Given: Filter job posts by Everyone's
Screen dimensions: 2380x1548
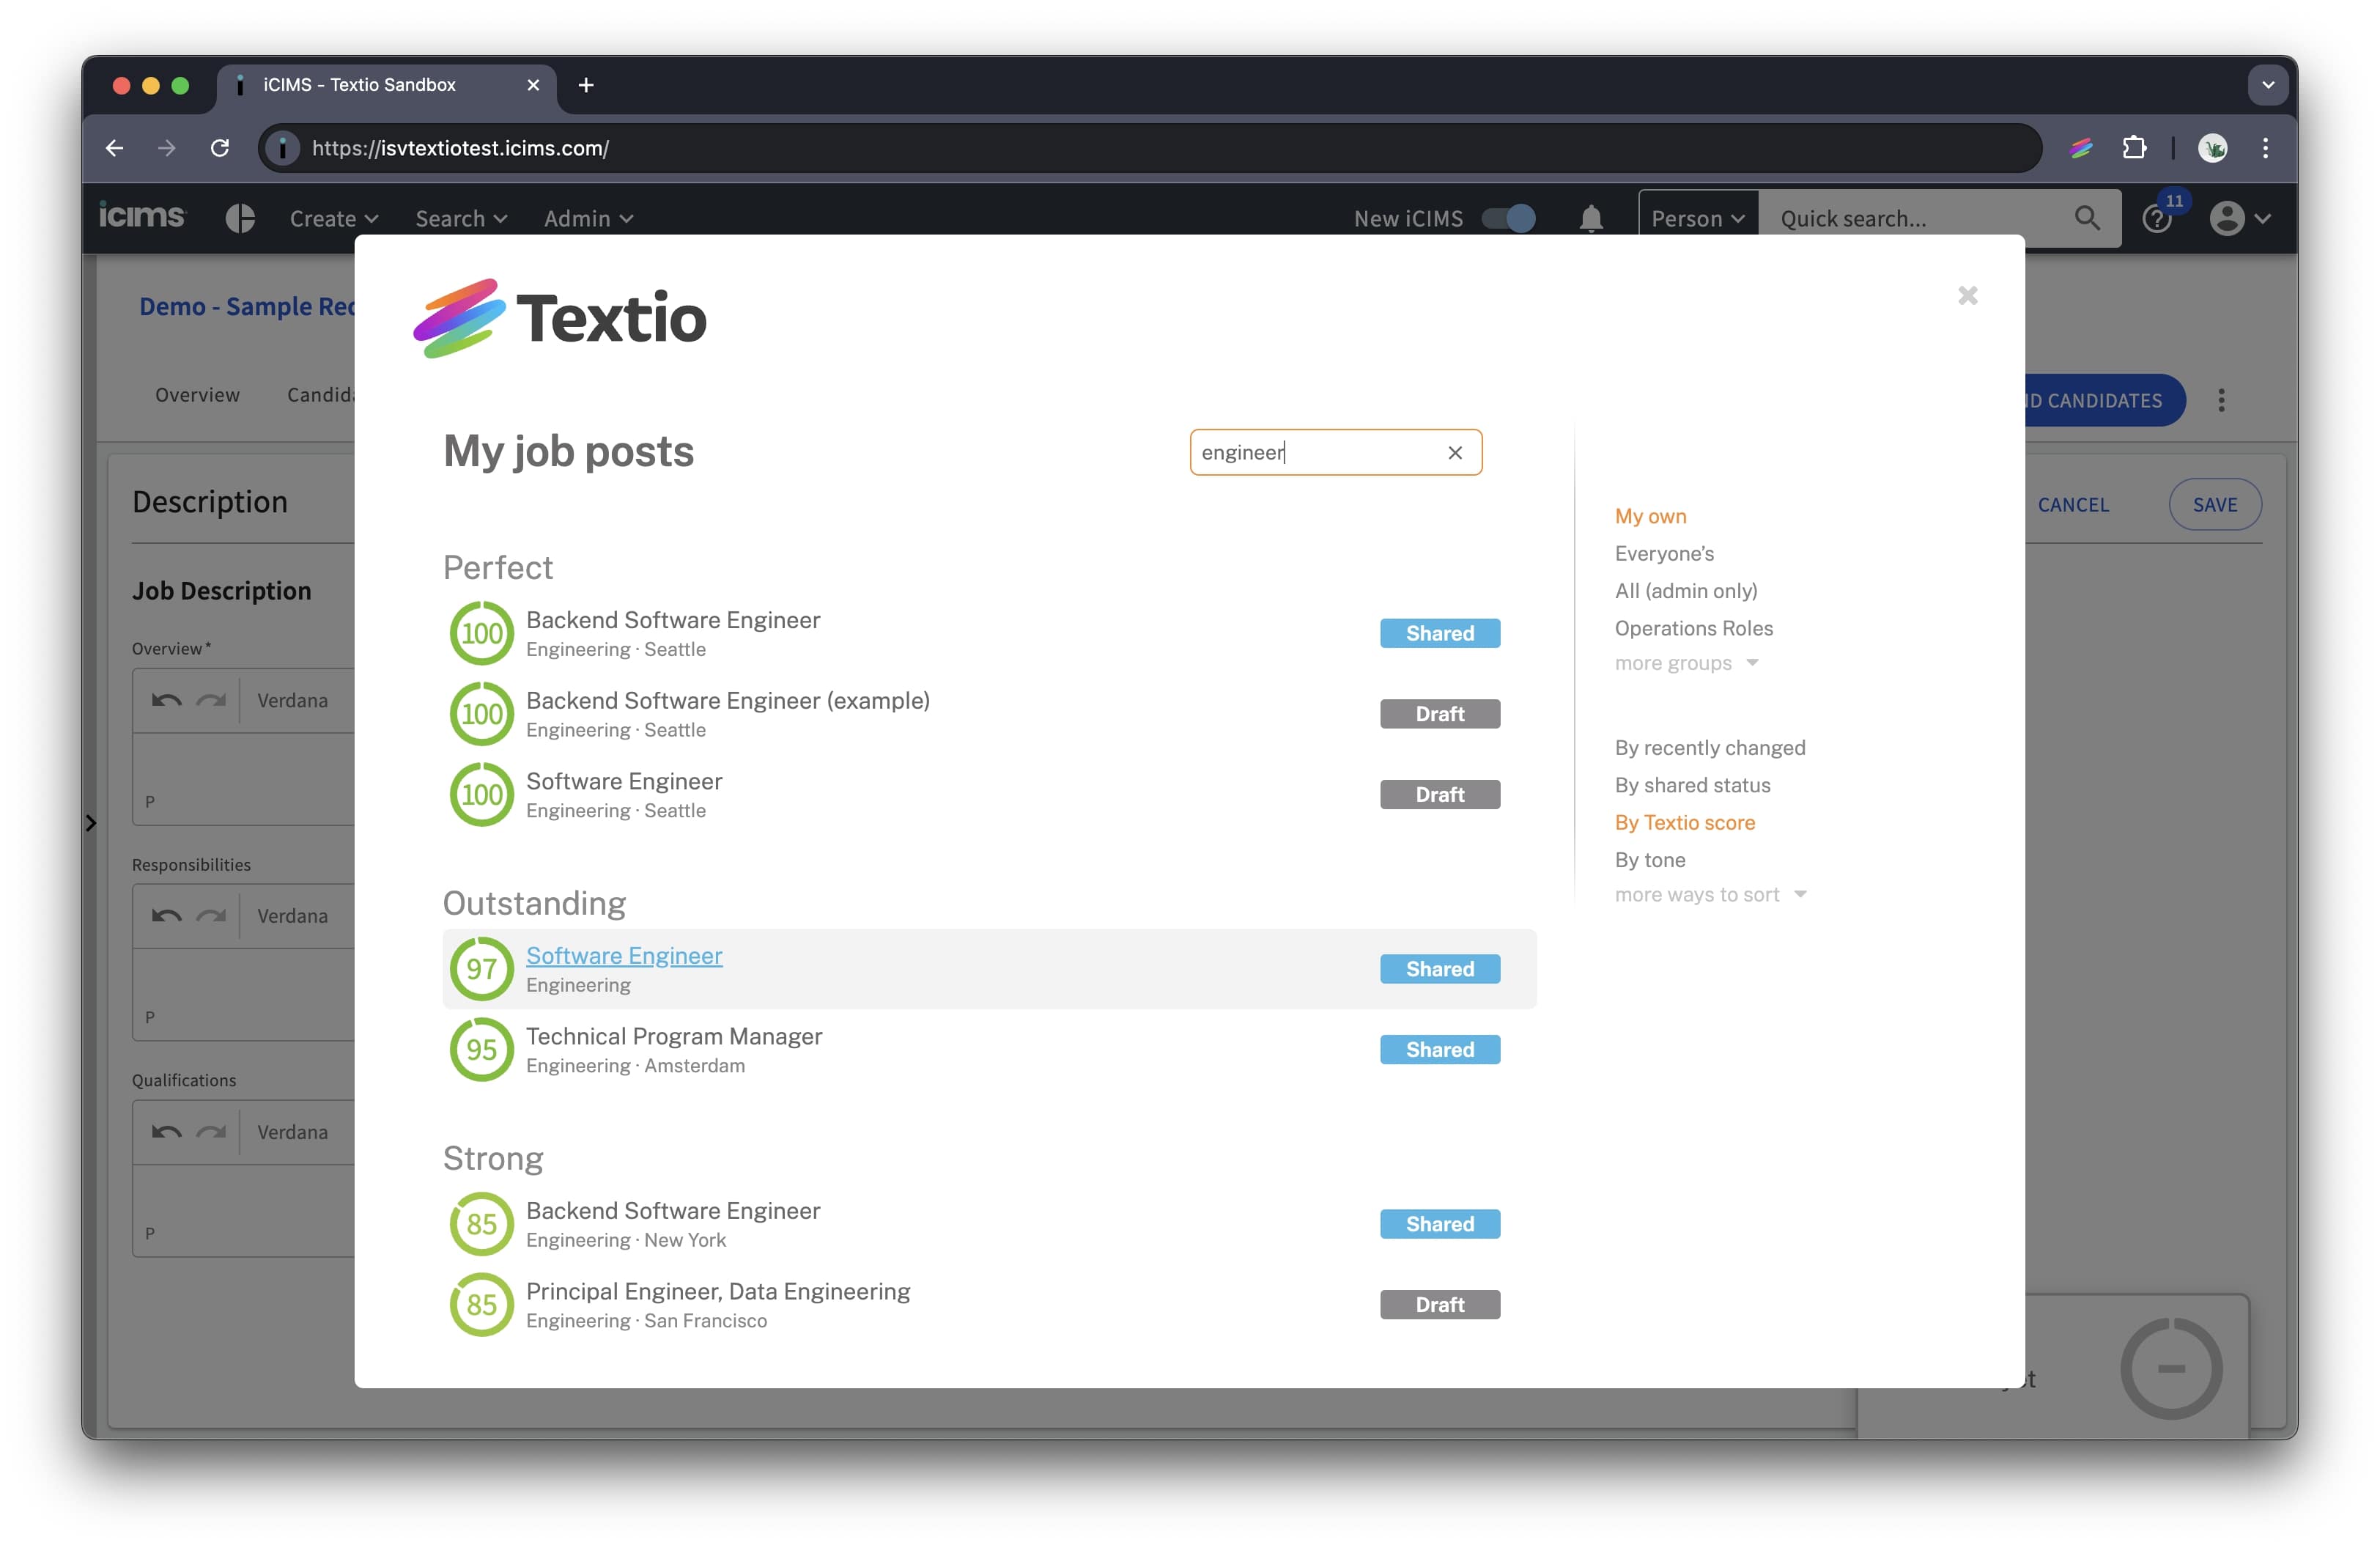Looking at the screenshot, I should 1664,553.
